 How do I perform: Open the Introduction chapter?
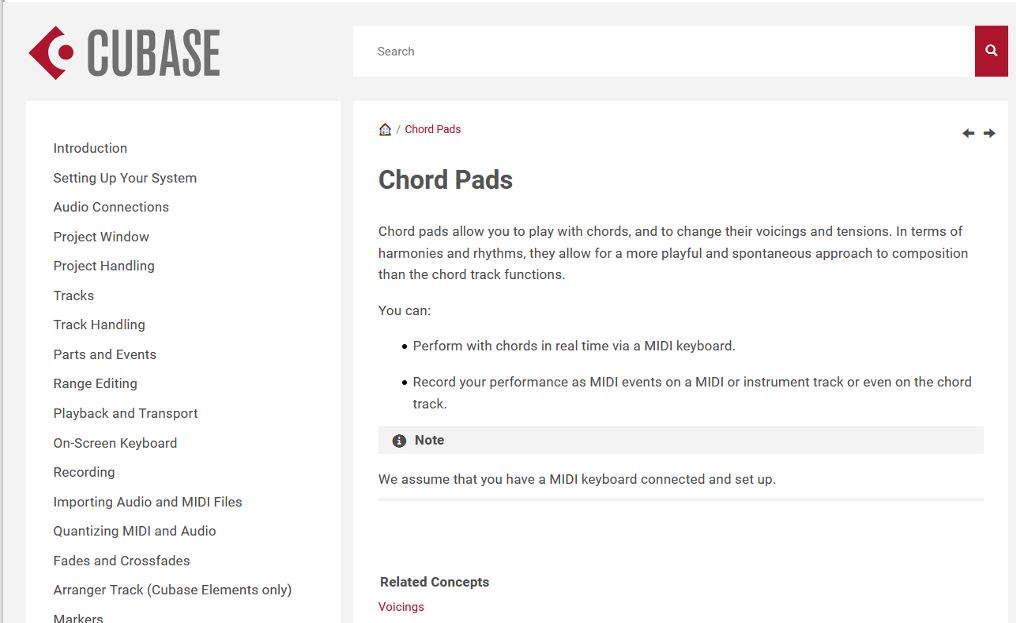coord(90,148)
